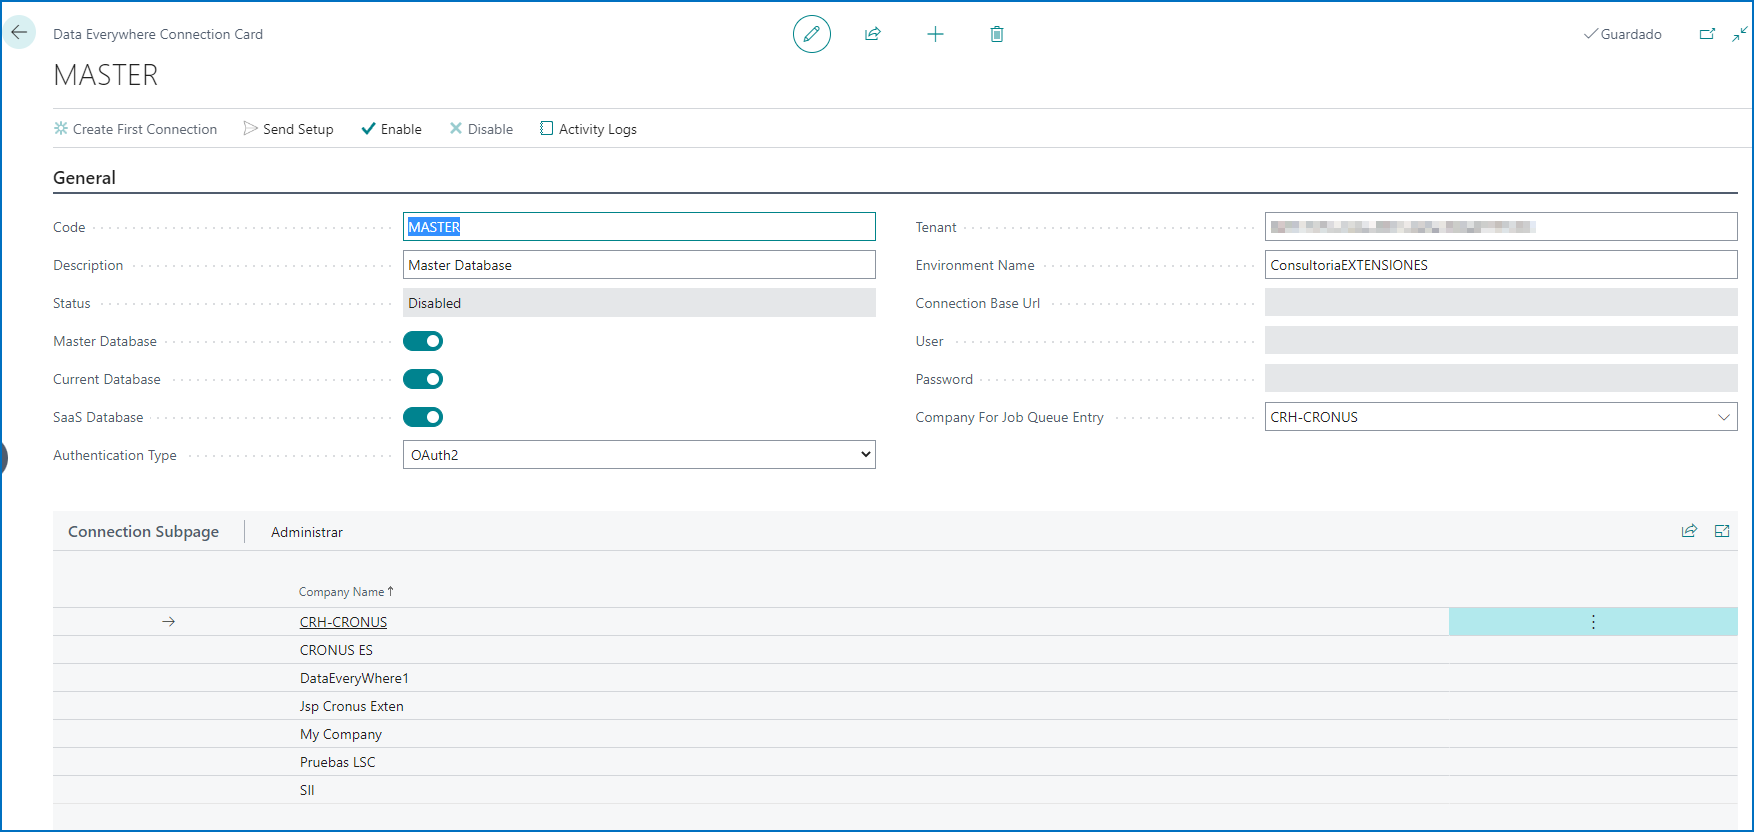Image resolution: width=1754 pixels, height=832 pixels.
Task: Open the CRH-CRONUS company link
Action: [343, 622]
